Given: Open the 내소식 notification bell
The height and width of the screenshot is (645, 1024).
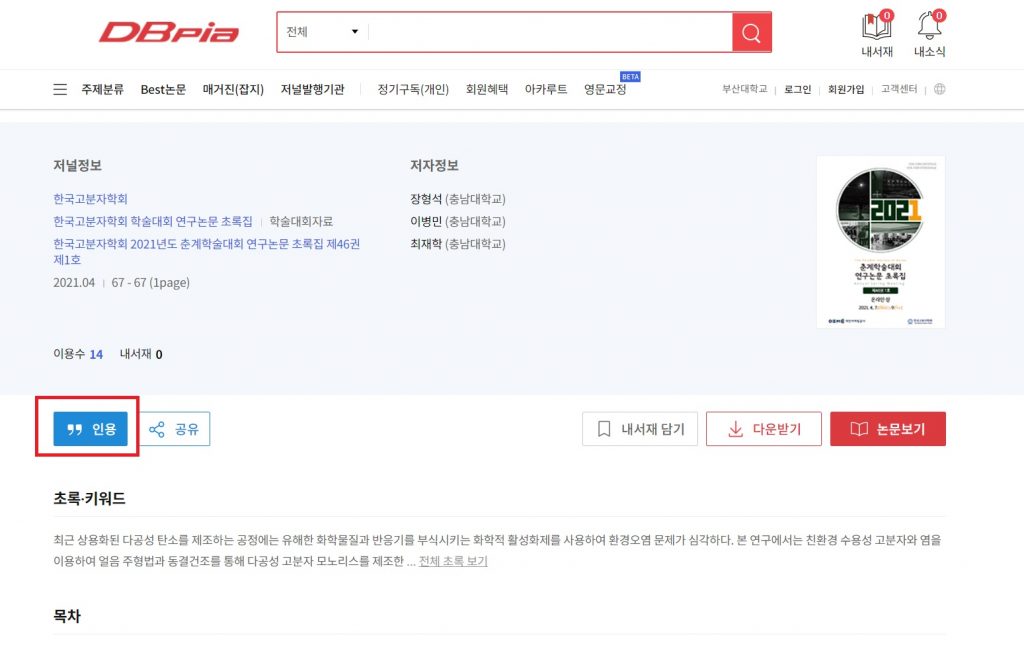Looking at the screenshot, I should [x=929, y=27].
